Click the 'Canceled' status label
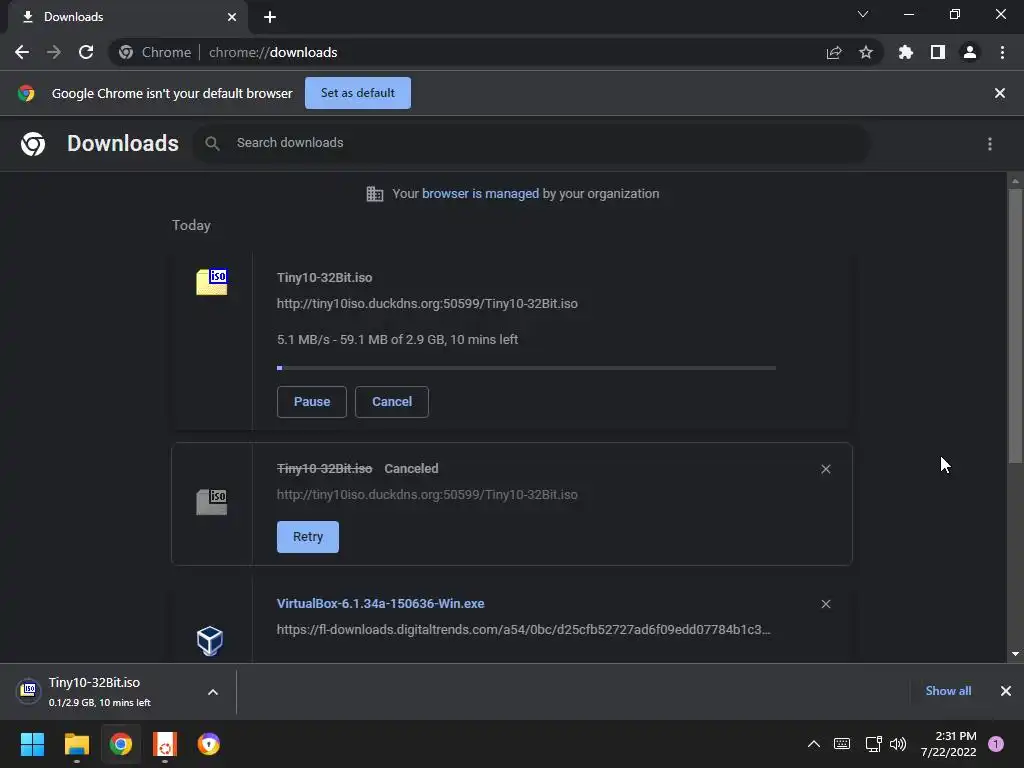The height and width of the screenshot is (768, 1024). click(x=411, y=468)
